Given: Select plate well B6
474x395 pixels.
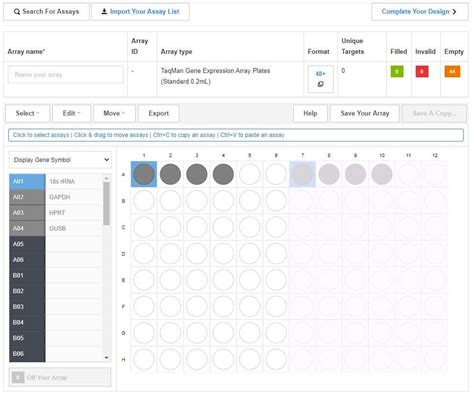Looking at the screenshot, I should (276, 201).
